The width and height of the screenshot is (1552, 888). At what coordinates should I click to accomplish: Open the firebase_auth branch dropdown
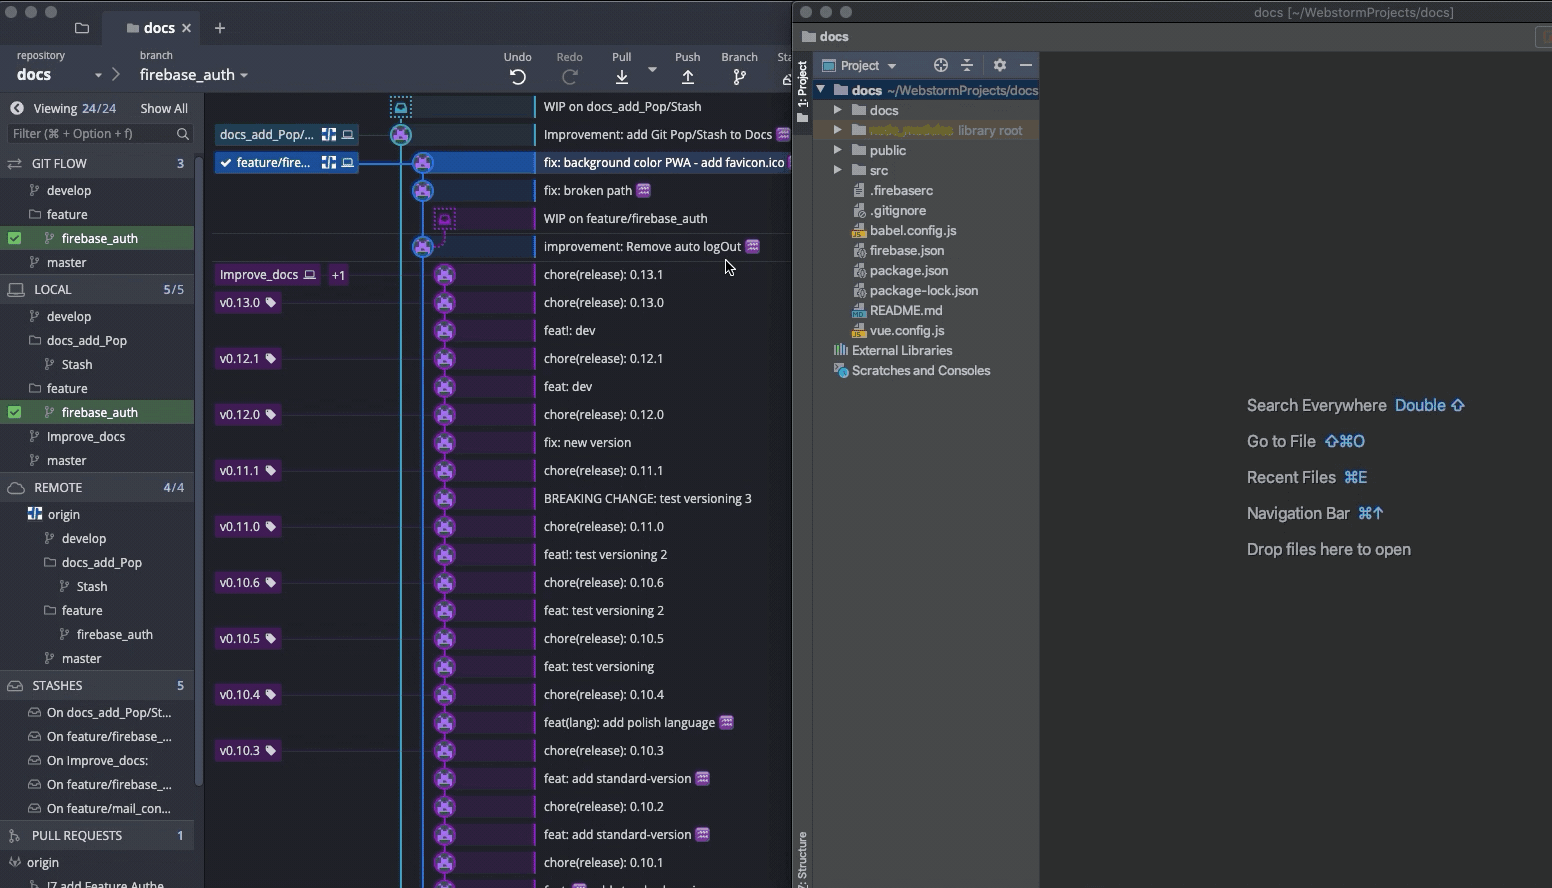(243, 75)
